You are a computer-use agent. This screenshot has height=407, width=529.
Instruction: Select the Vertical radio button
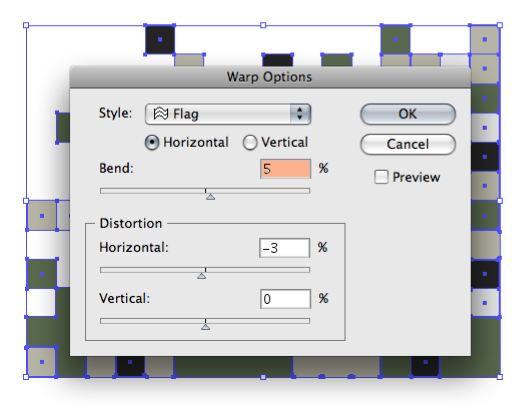250,142
